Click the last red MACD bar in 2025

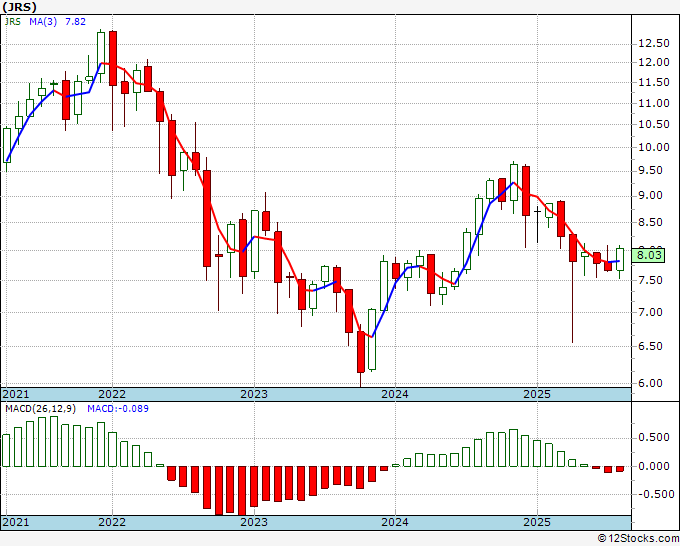(x=620, y=469)
